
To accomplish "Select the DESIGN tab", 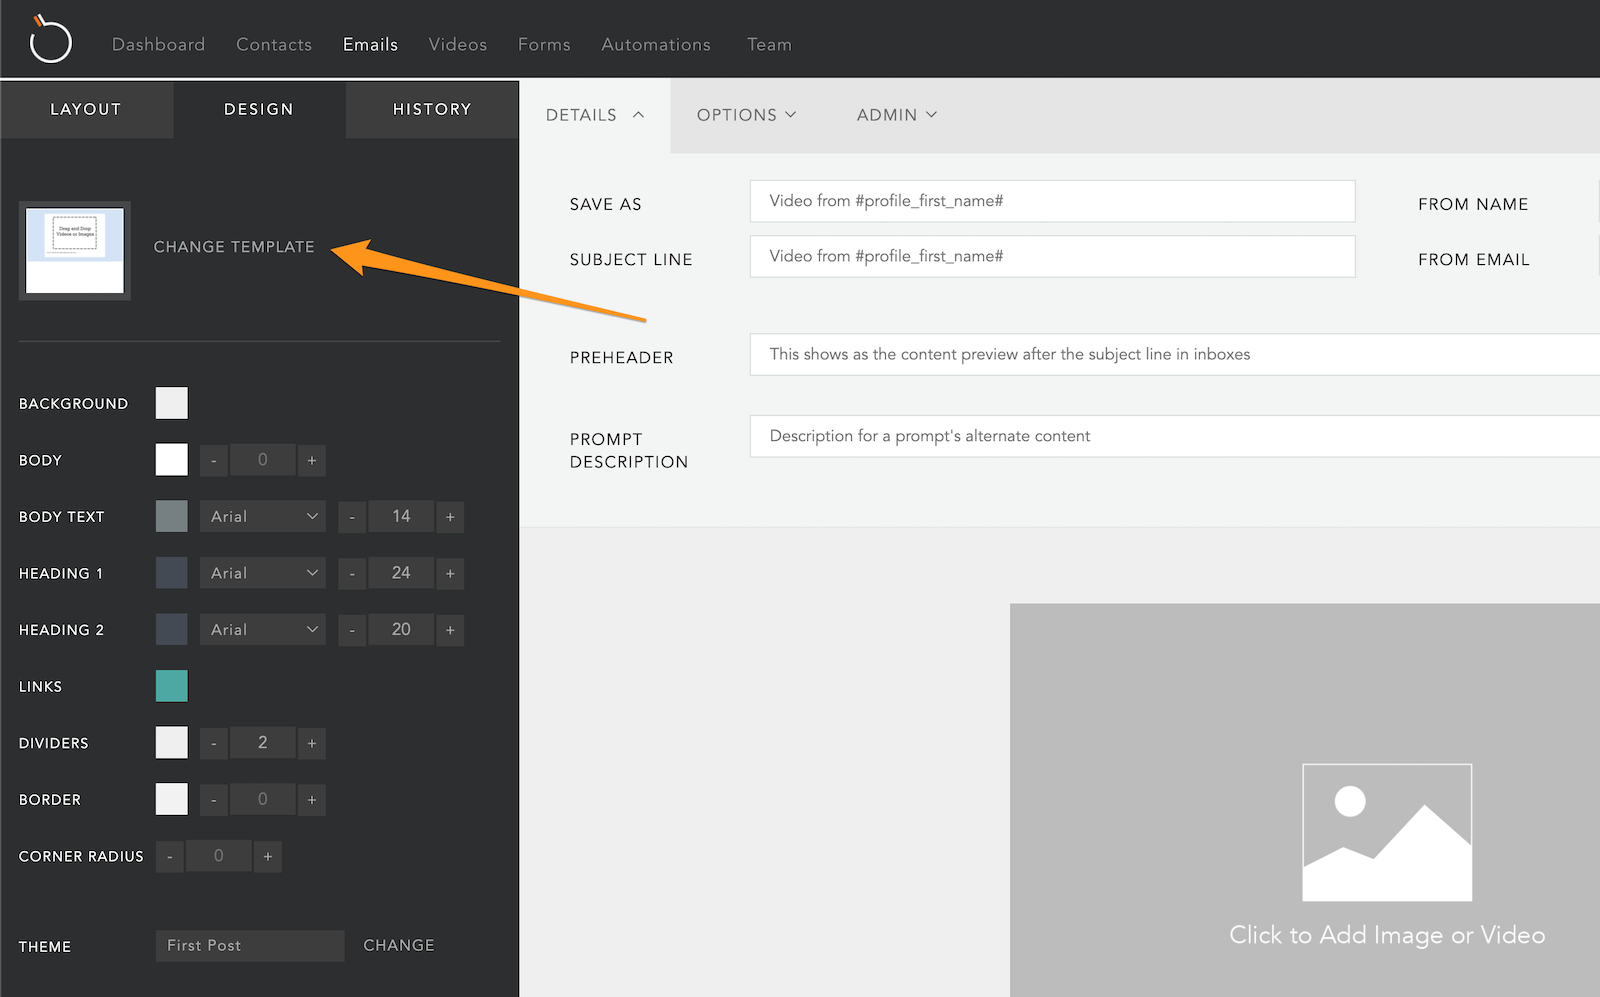I will [259, 109].
